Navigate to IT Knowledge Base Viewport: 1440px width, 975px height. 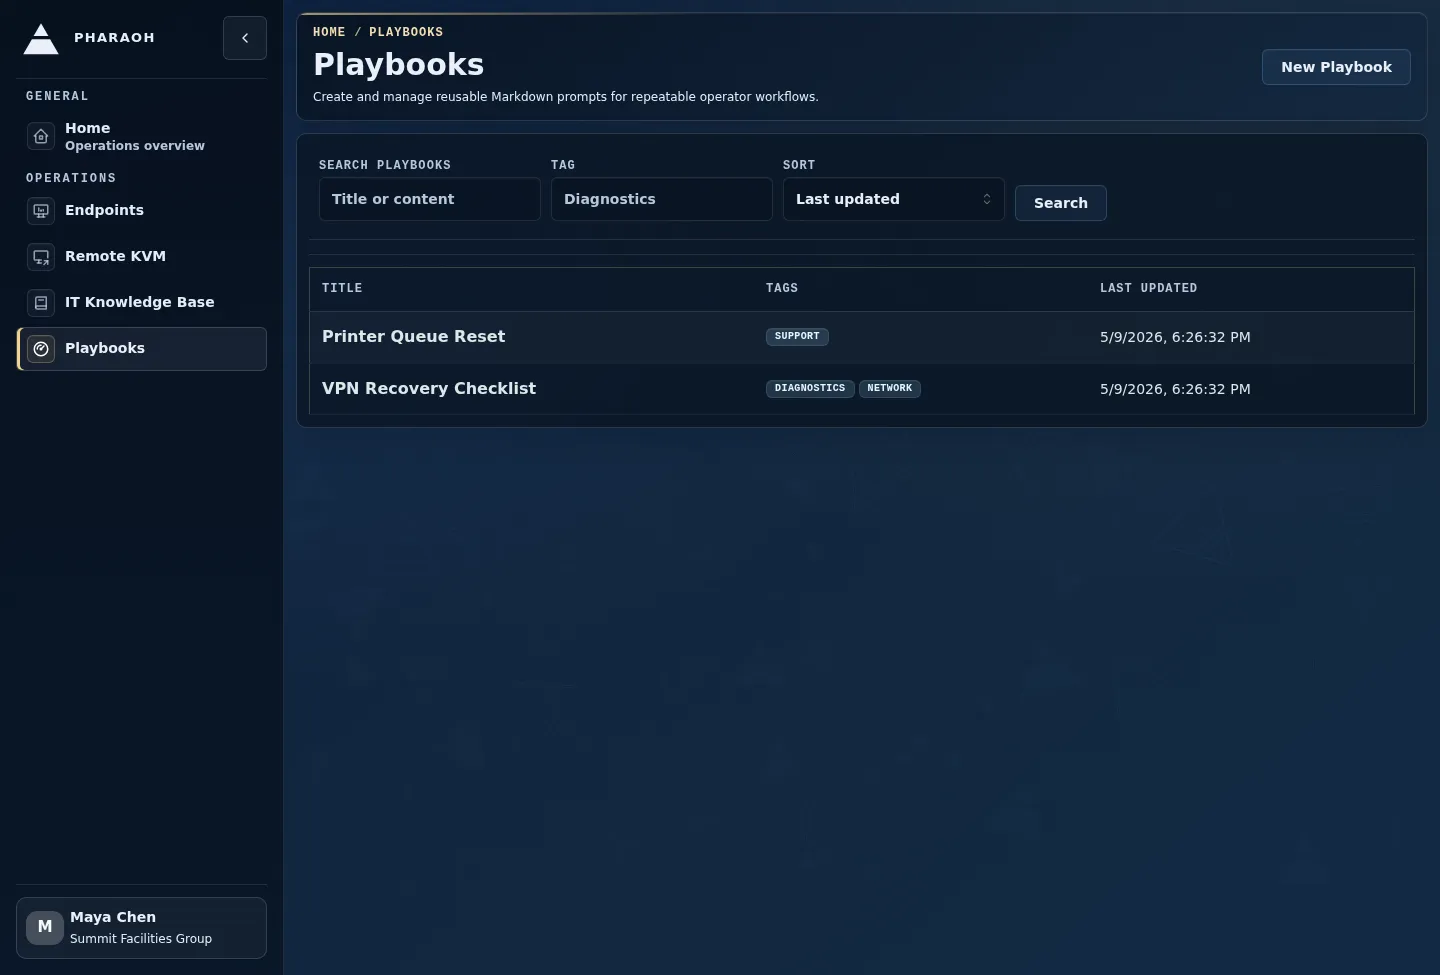[142, 303]
